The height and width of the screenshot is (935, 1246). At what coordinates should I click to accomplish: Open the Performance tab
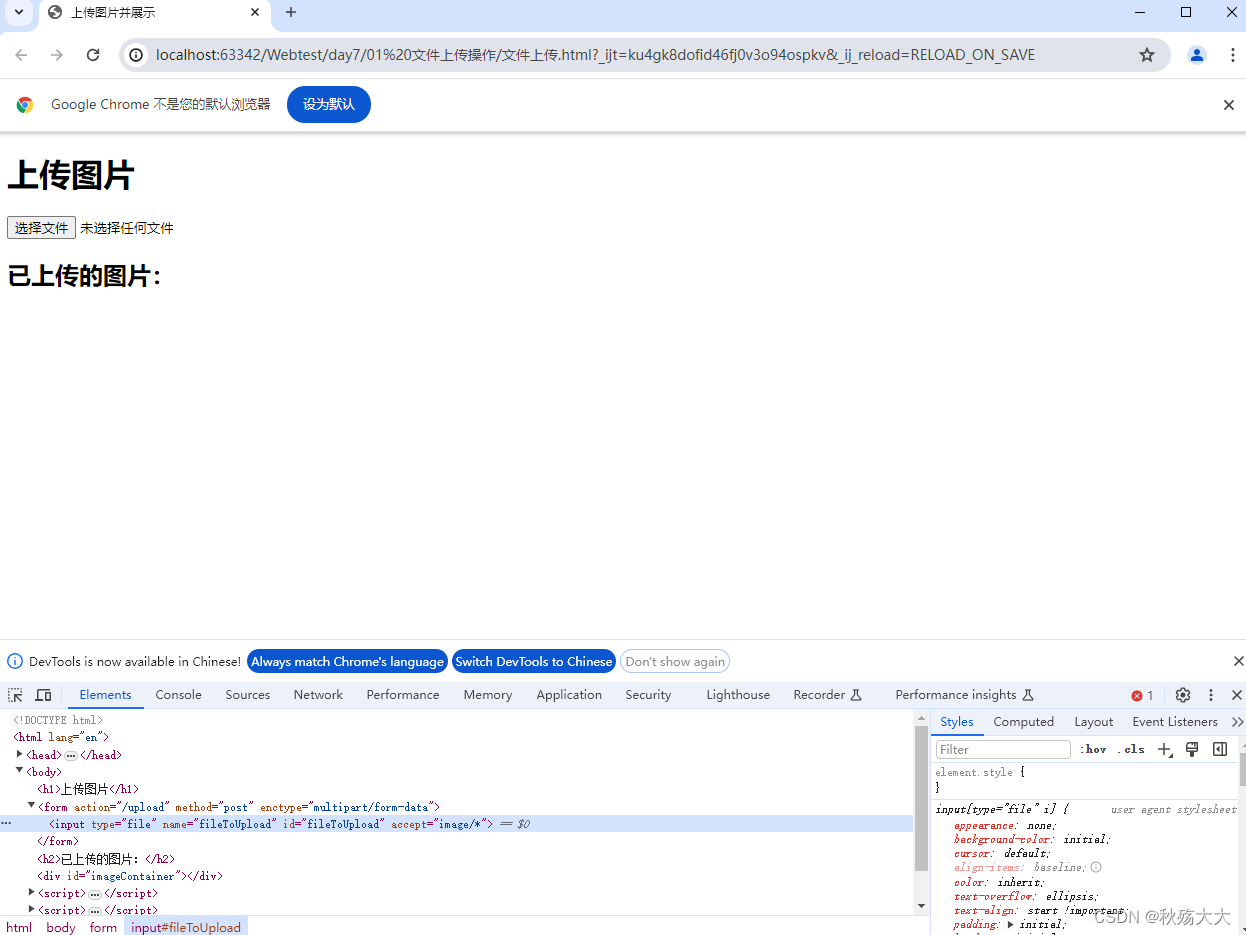[403, 695]
